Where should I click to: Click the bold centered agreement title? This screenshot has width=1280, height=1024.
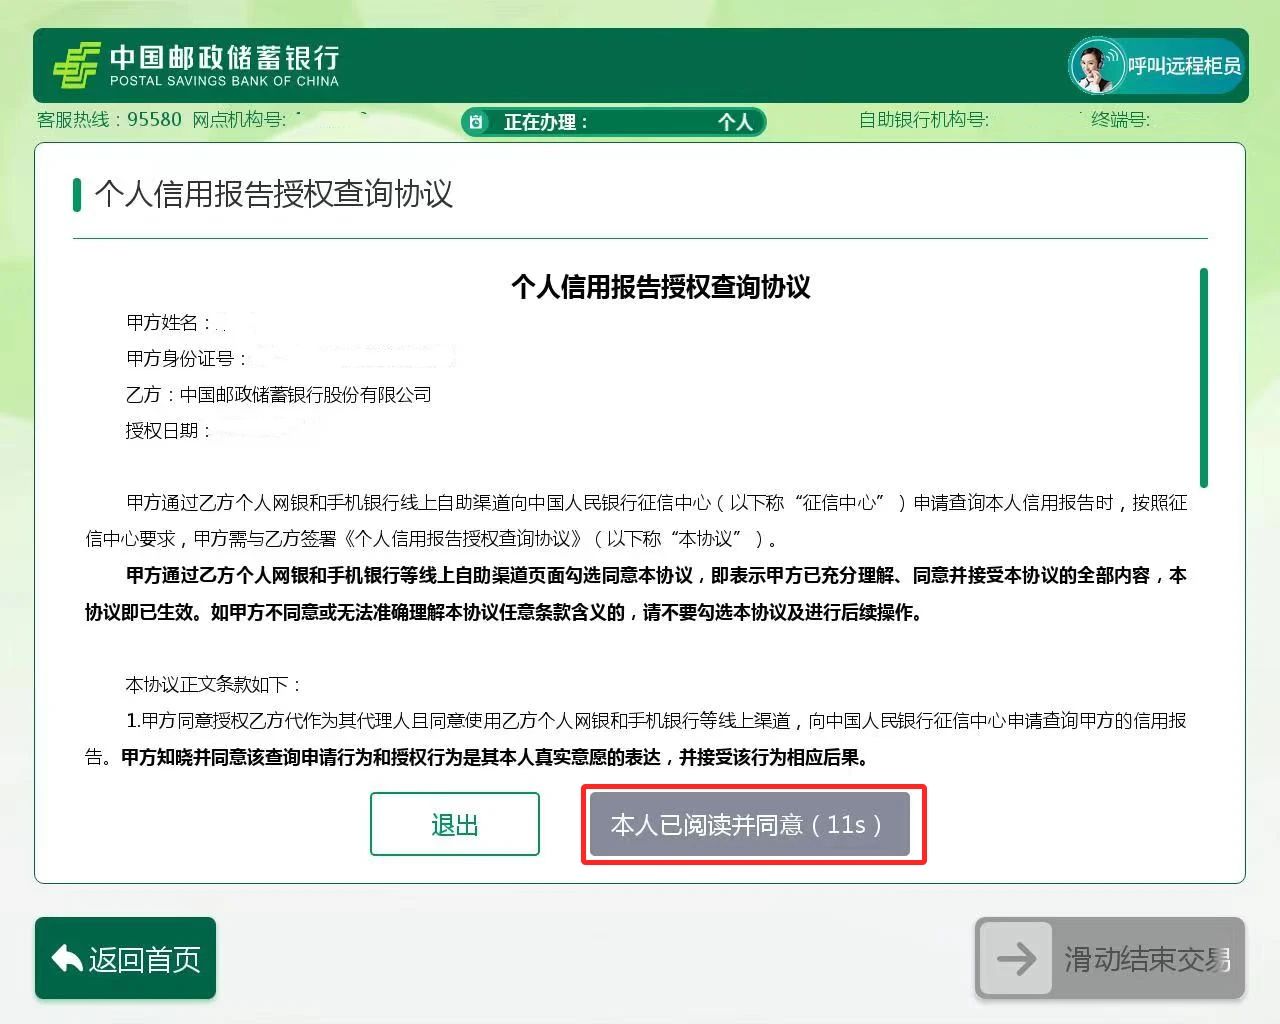coord(660,287)
